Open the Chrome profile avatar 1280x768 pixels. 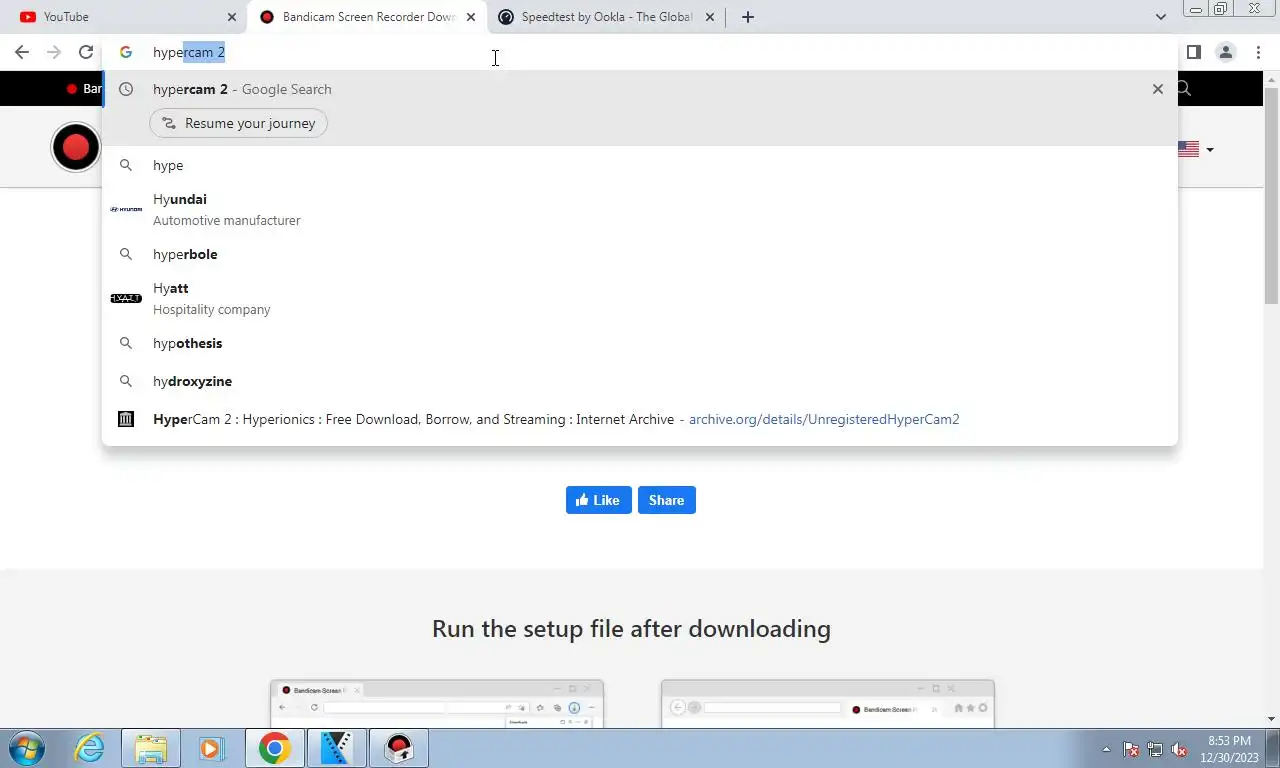pyautogui.click(x=1225, y=52)
